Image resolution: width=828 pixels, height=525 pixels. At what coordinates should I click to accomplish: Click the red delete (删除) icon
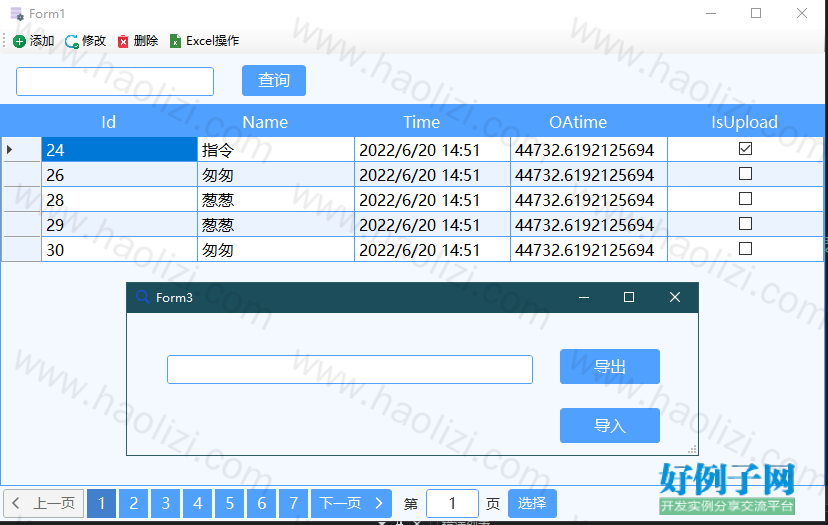click(x=123, y=41)
